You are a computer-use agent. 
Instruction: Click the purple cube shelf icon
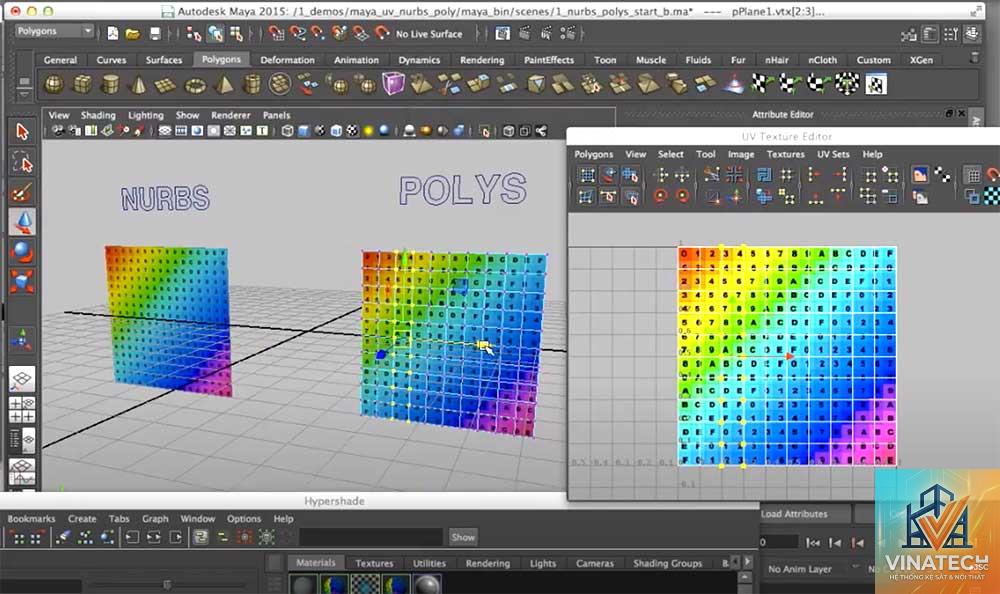tap(393, 84)
